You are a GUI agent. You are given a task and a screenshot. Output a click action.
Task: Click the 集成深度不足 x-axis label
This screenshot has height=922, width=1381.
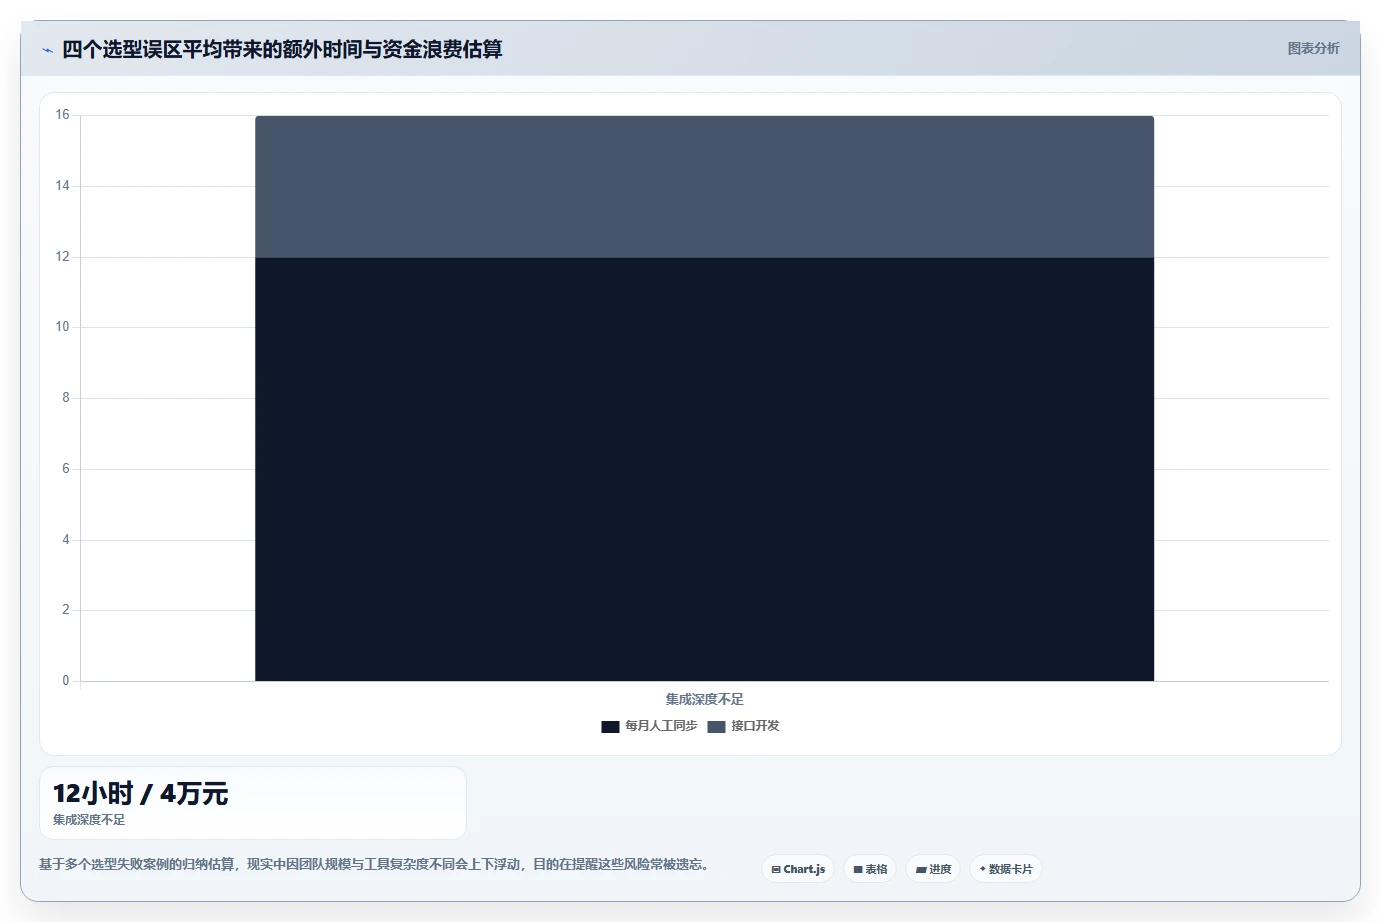point(705,699)
